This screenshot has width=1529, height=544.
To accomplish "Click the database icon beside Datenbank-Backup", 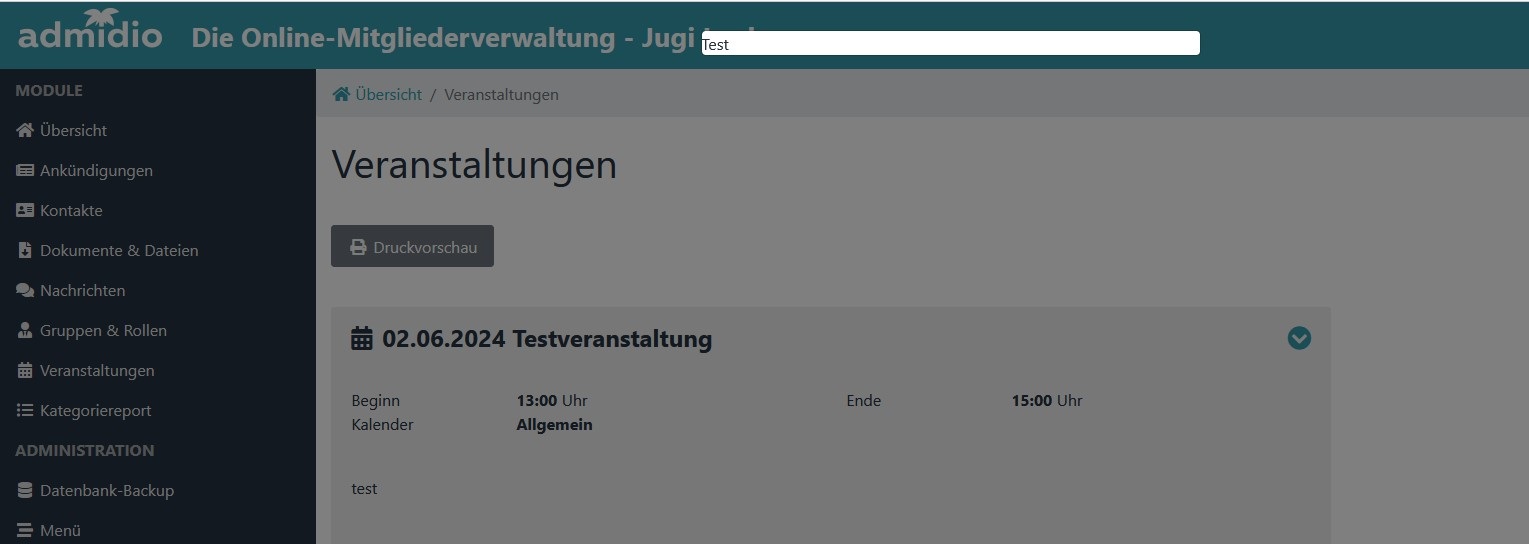I will tap(25, 490).
